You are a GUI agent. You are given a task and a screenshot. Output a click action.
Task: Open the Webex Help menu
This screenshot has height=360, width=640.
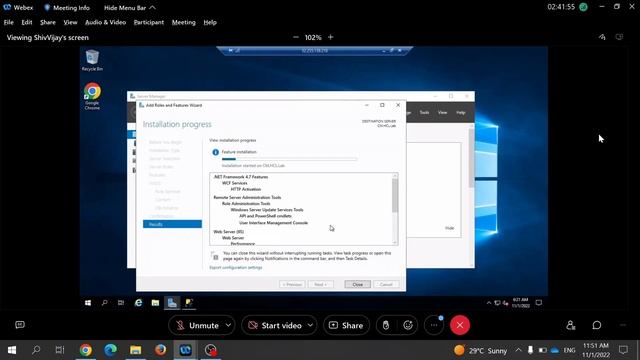(210, 22)
